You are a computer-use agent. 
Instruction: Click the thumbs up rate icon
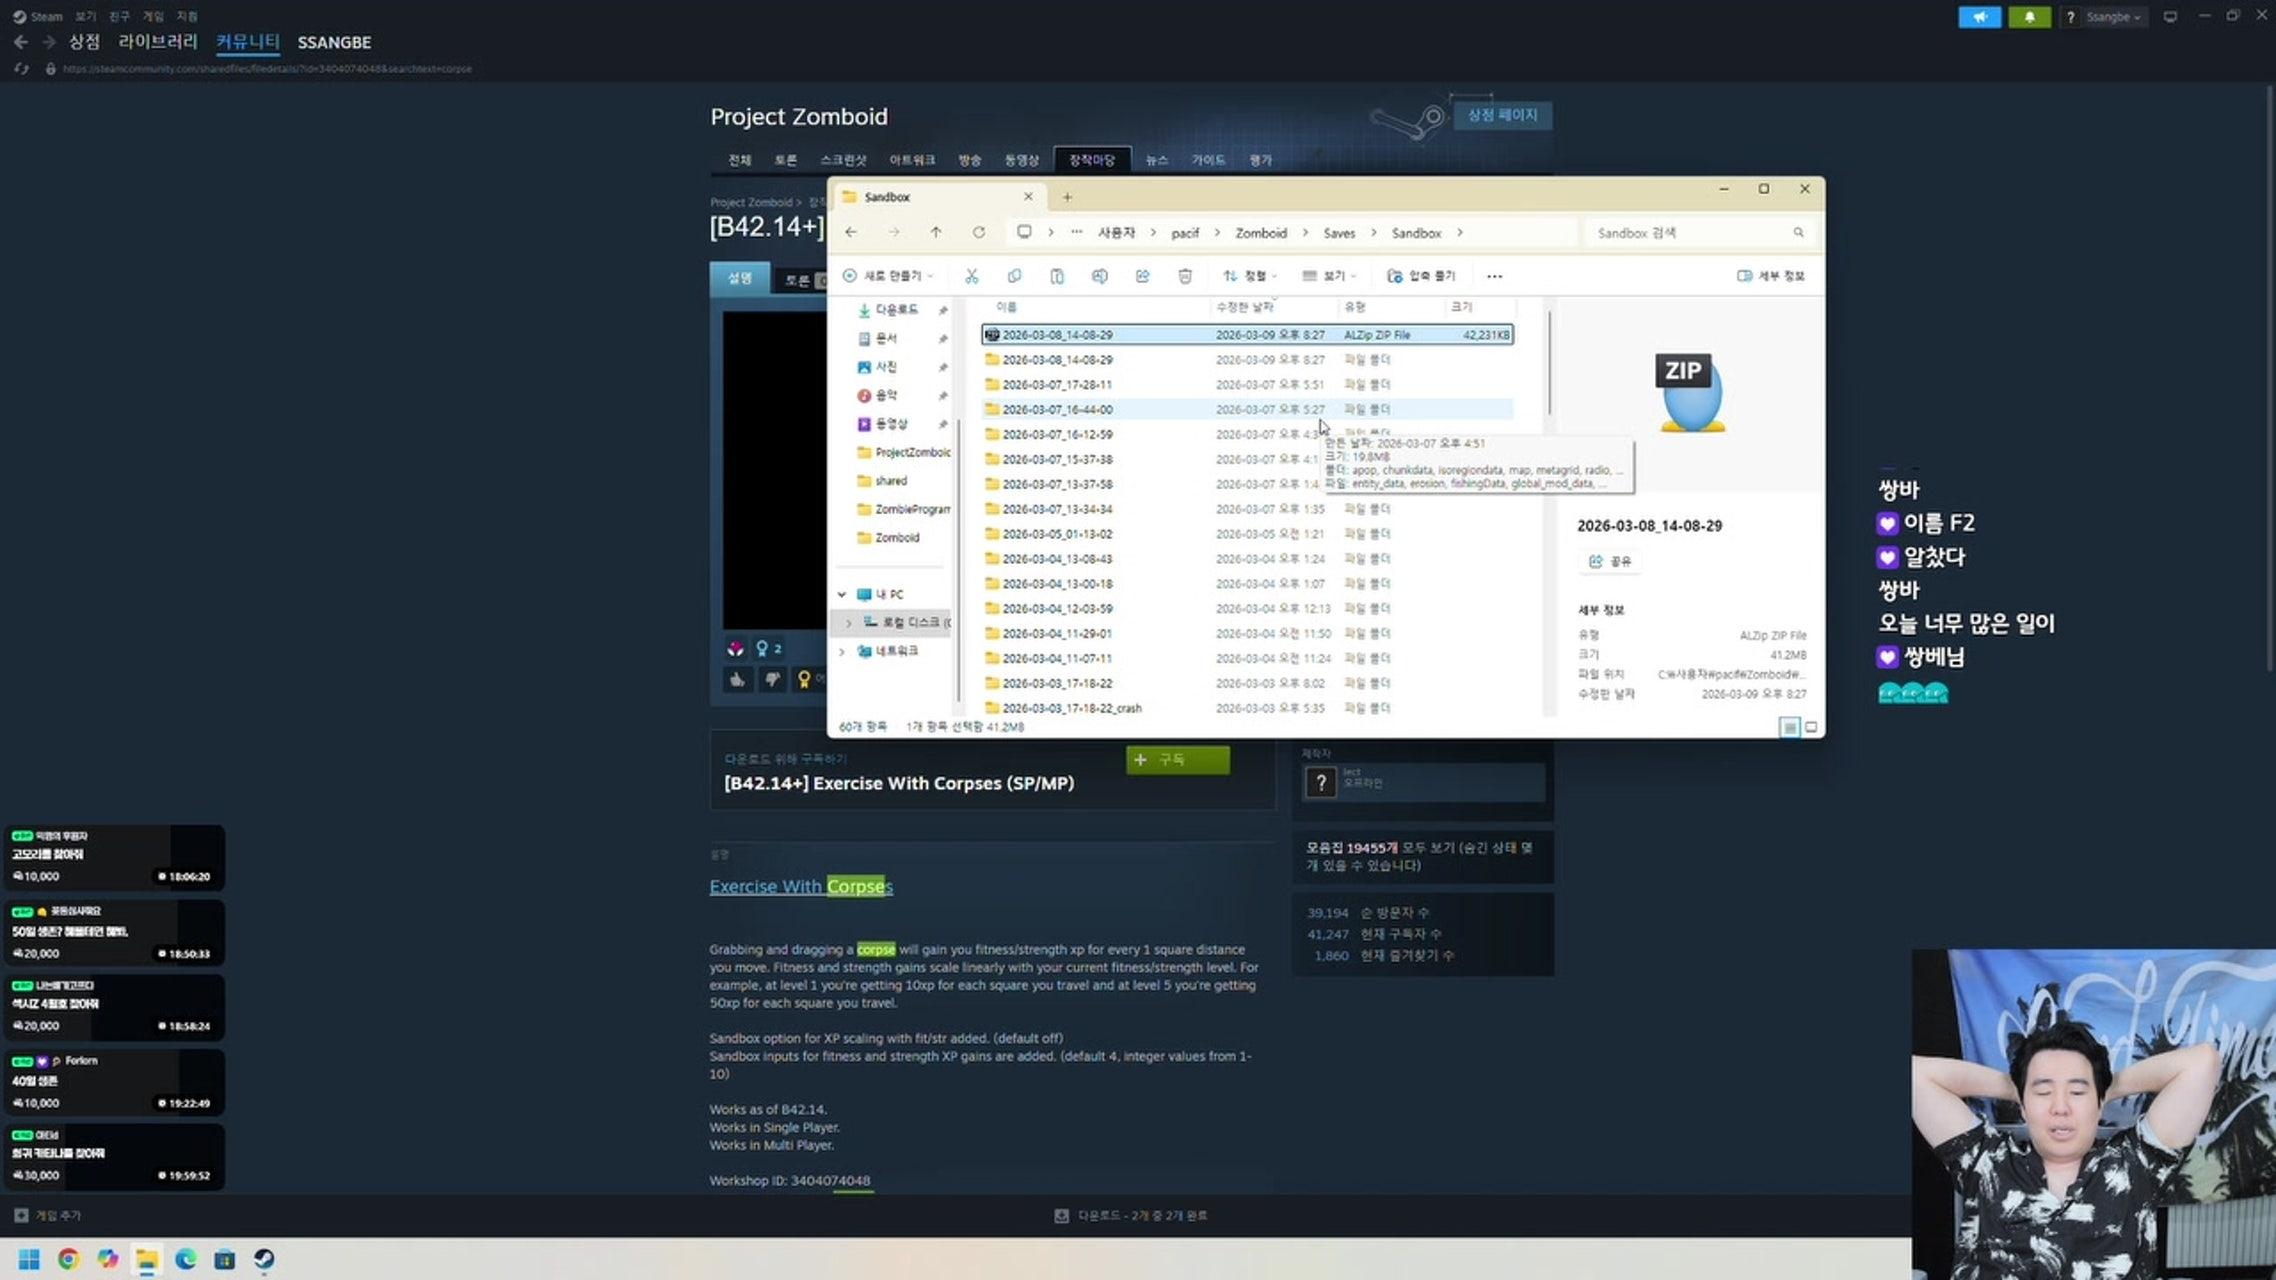(738, 680)
